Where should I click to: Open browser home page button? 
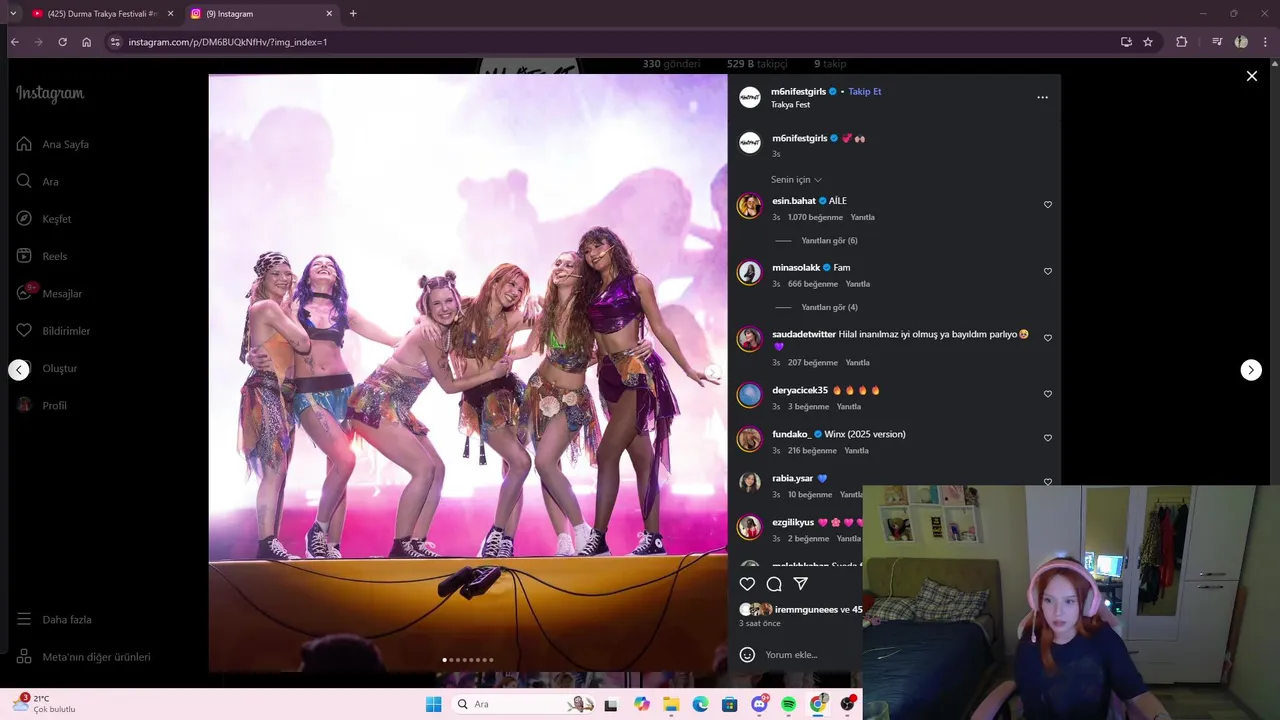coord(86,42)
